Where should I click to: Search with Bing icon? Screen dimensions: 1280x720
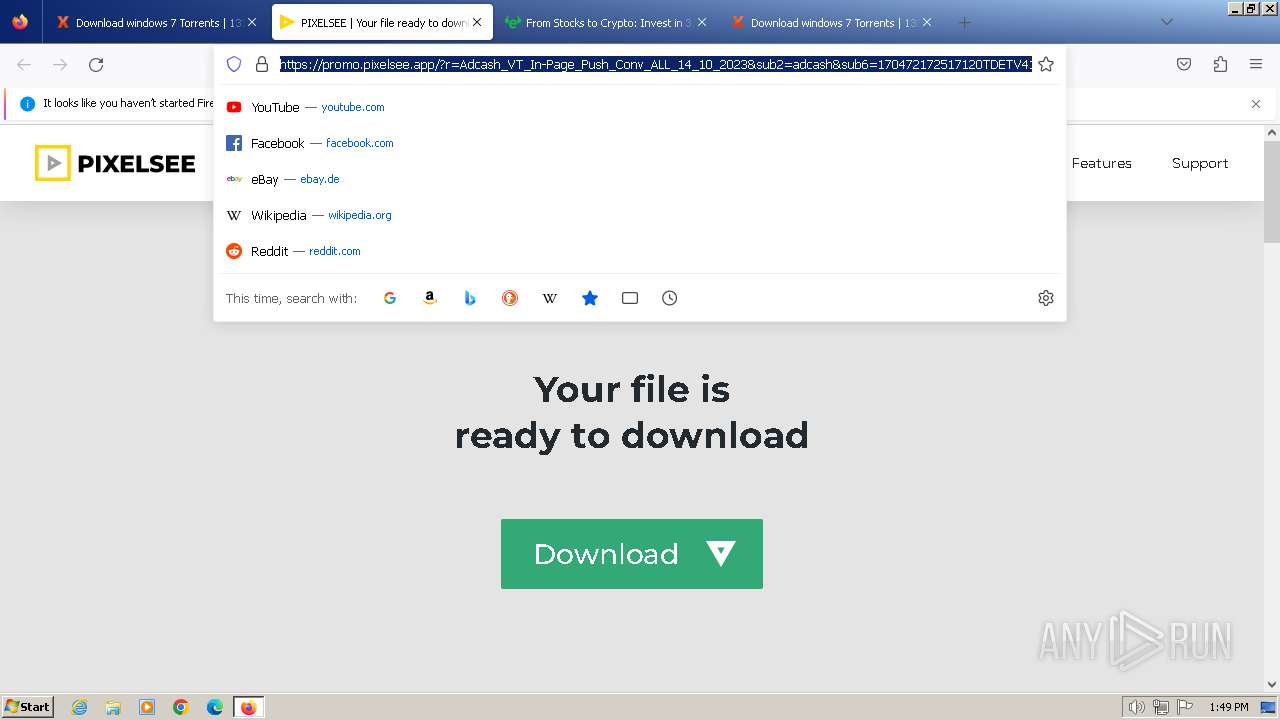point(470,298)
